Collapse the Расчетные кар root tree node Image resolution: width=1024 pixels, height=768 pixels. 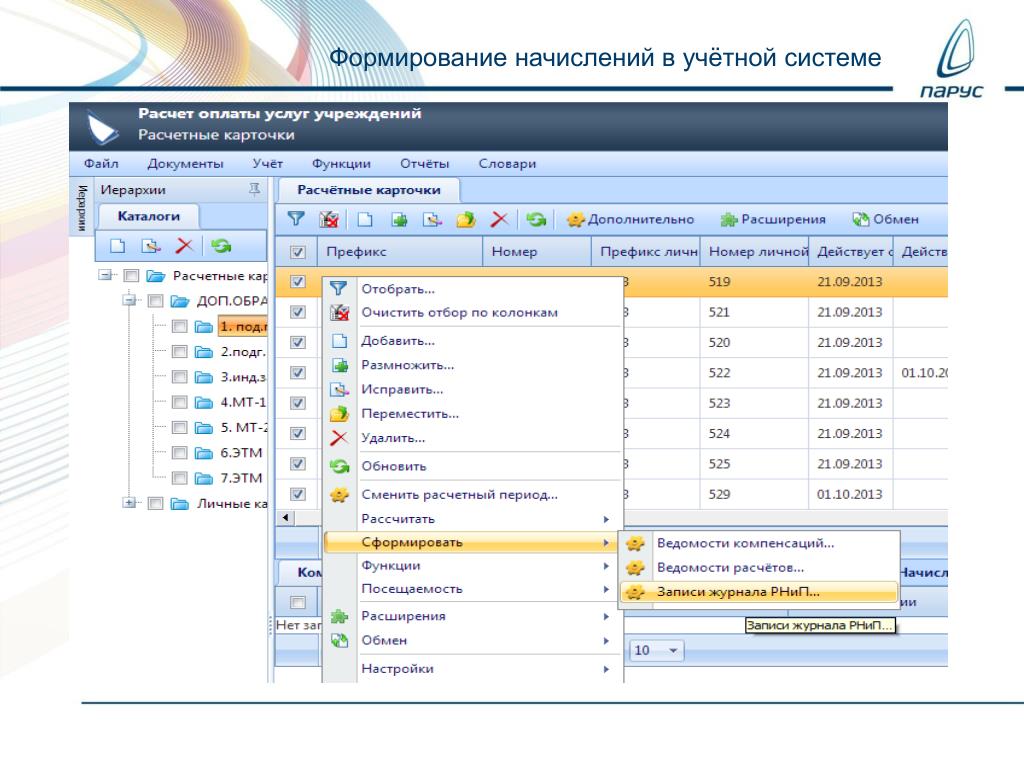tap(104, 275)
